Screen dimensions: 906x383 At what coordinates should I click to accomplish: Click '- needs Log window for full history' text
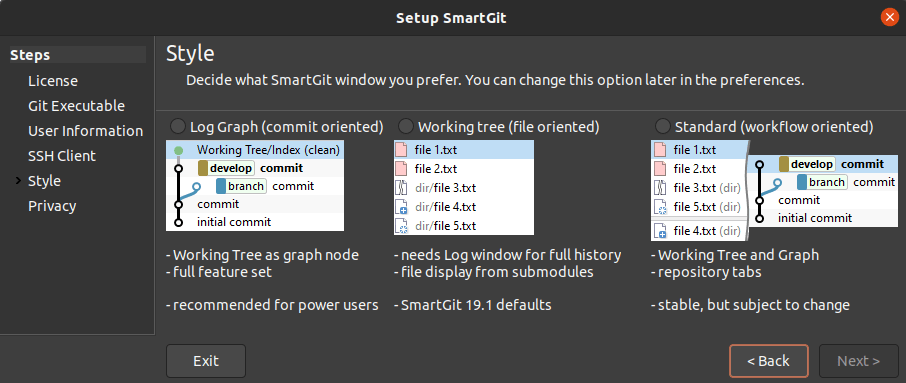tap(507, 255)
